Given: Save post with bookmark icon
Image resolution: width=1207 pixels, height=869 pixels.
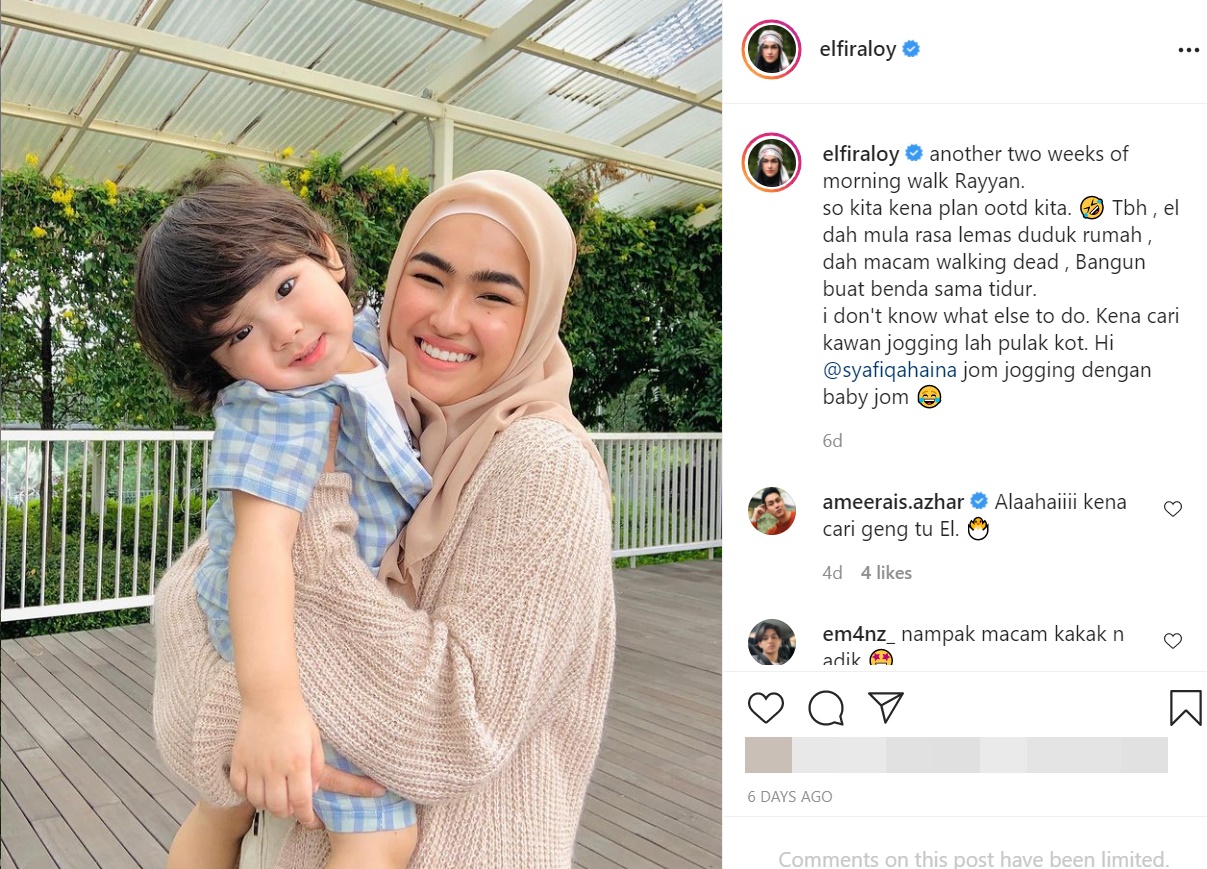Looking at the screenshot, I should pyautogui.click(x=1185, y=707).
